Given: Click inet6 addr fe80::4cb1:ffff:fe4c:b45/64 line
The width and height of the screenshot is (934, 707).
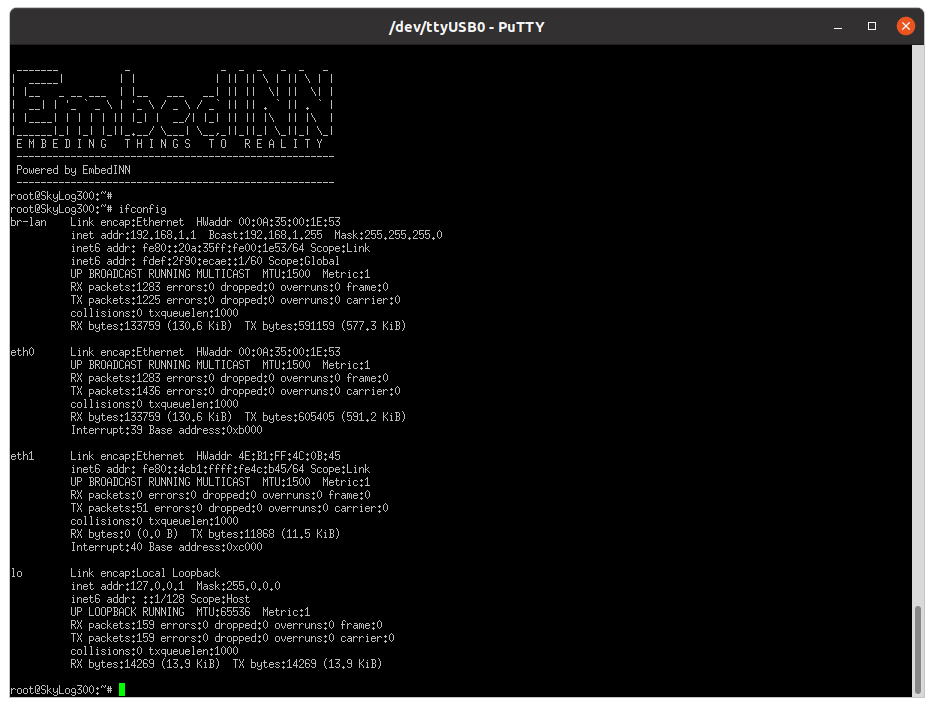Looking at the screenshot, I should [x=220, y=469].
